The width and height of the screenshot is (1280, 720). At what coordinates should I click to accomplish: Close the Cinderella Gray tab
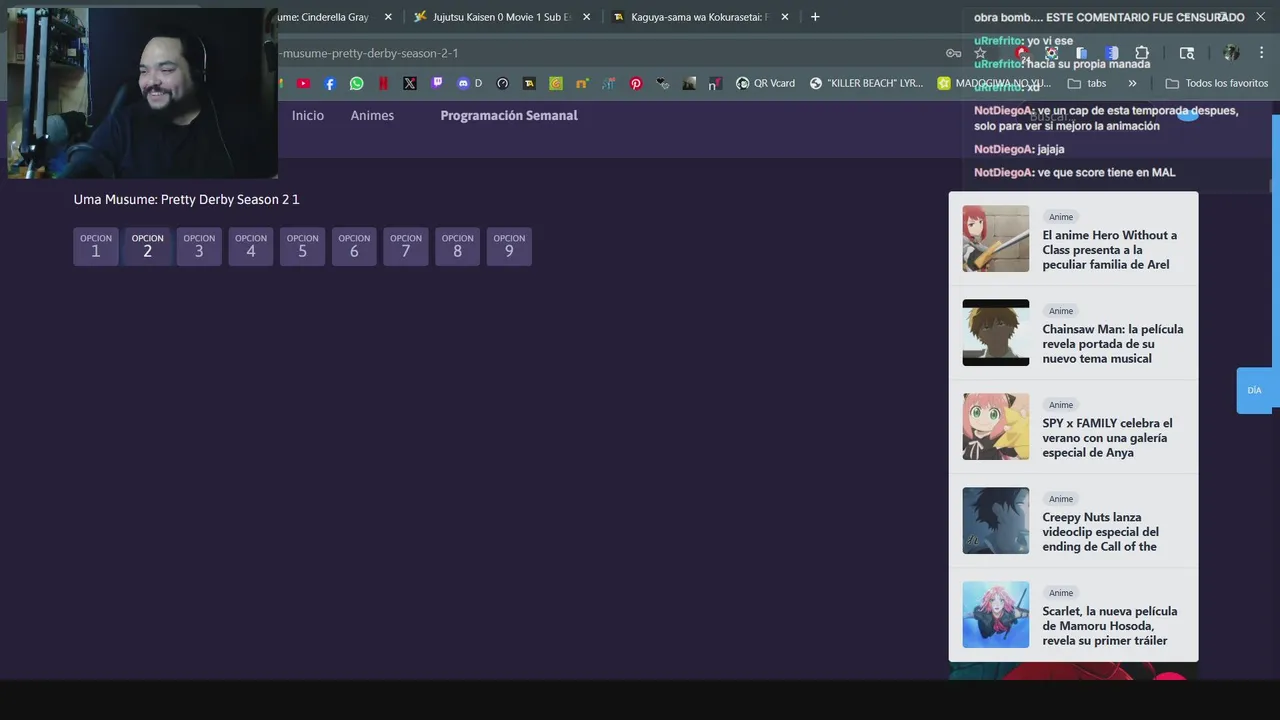[388, 17]
